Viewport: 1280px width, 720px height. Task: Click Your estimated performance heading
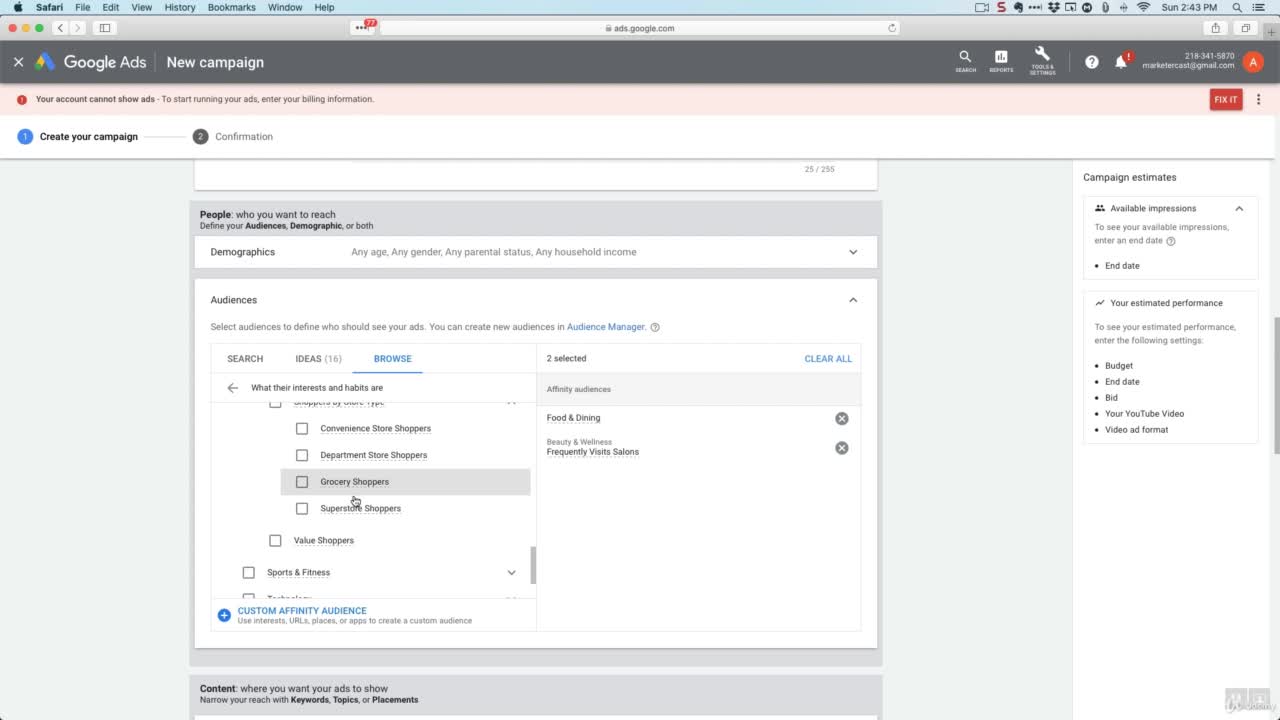click(x=1166, y=303)
